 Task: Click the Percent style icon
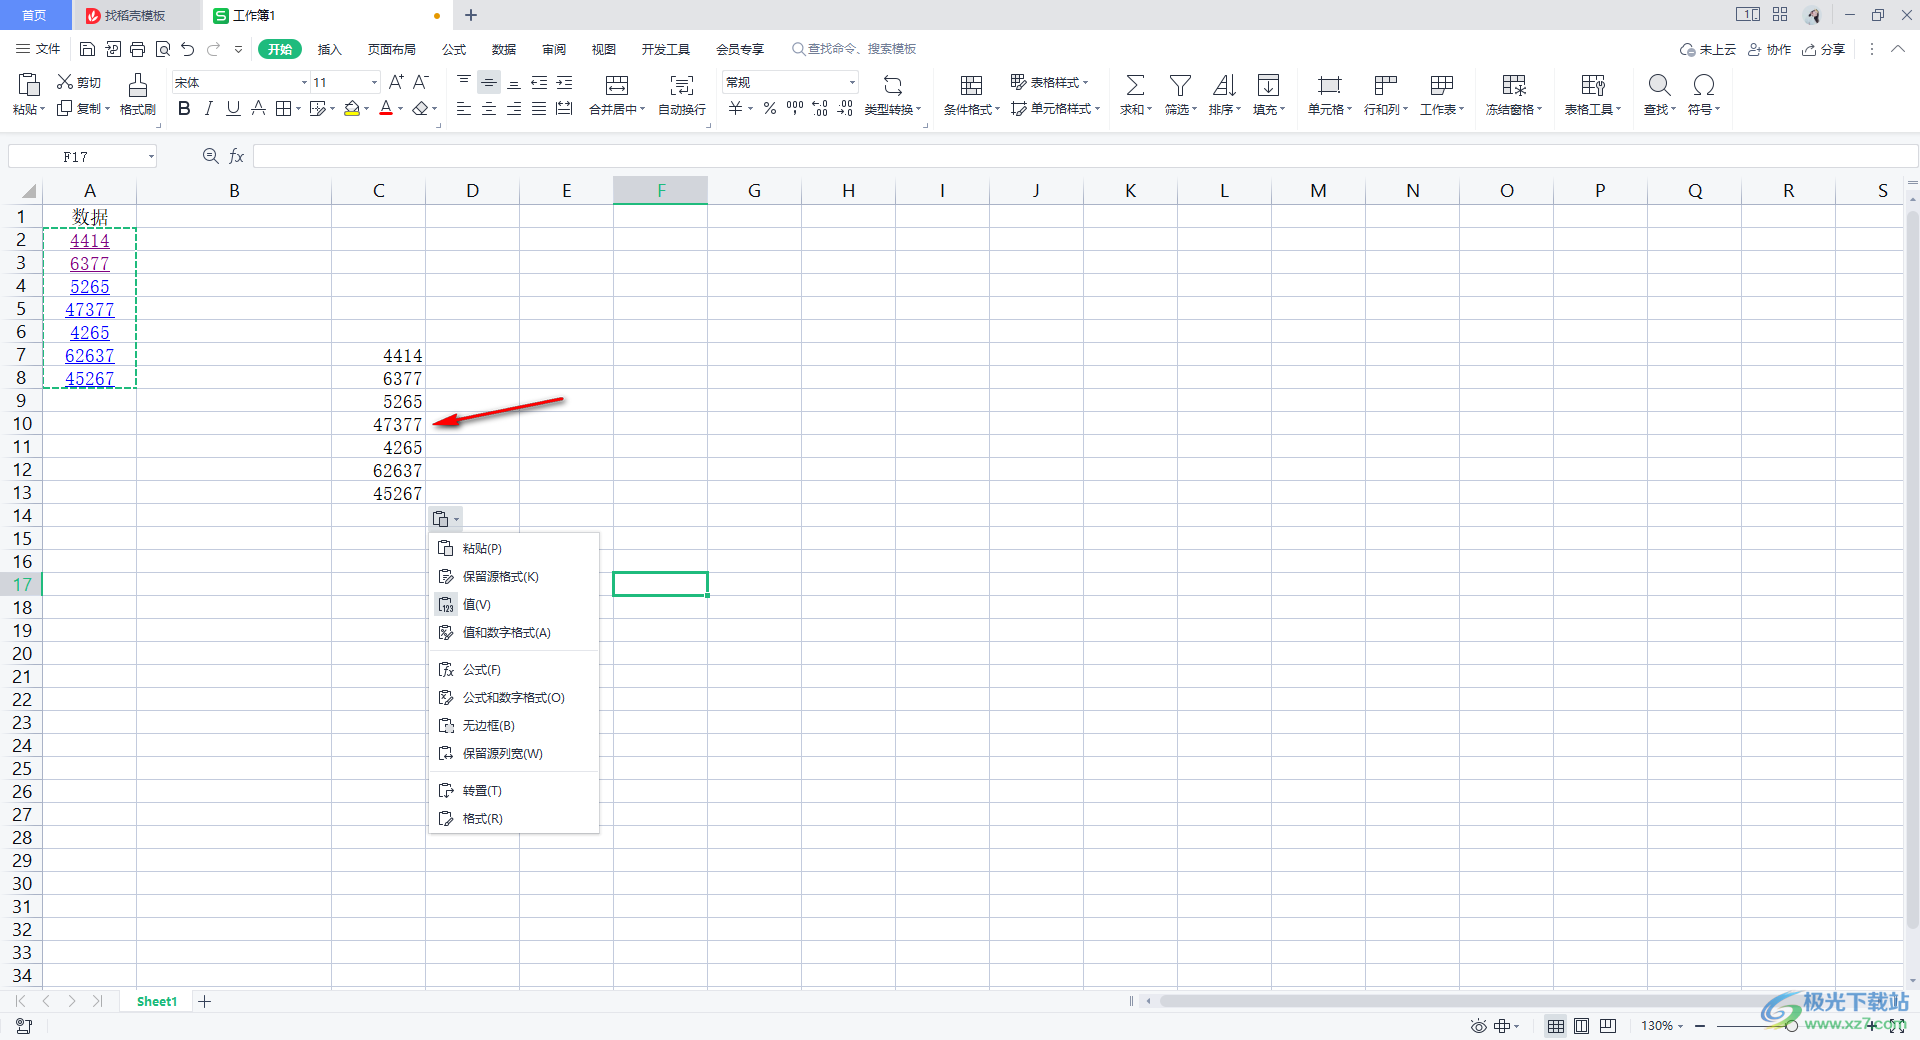pos(770,108)
